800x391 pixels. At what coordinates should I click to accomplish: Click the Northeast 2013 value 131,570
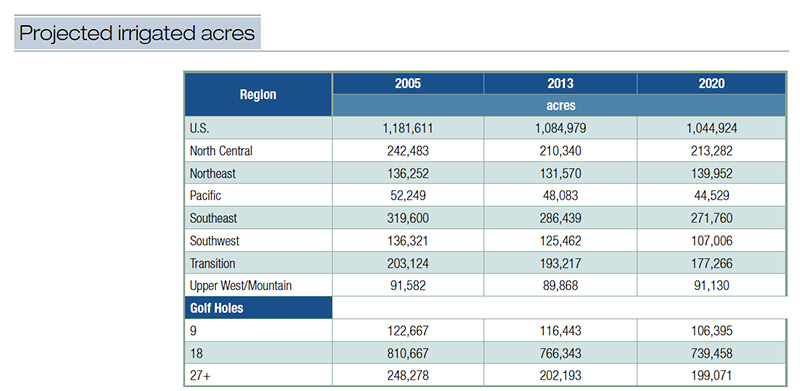pyautogui.click(x=561, y=173)
